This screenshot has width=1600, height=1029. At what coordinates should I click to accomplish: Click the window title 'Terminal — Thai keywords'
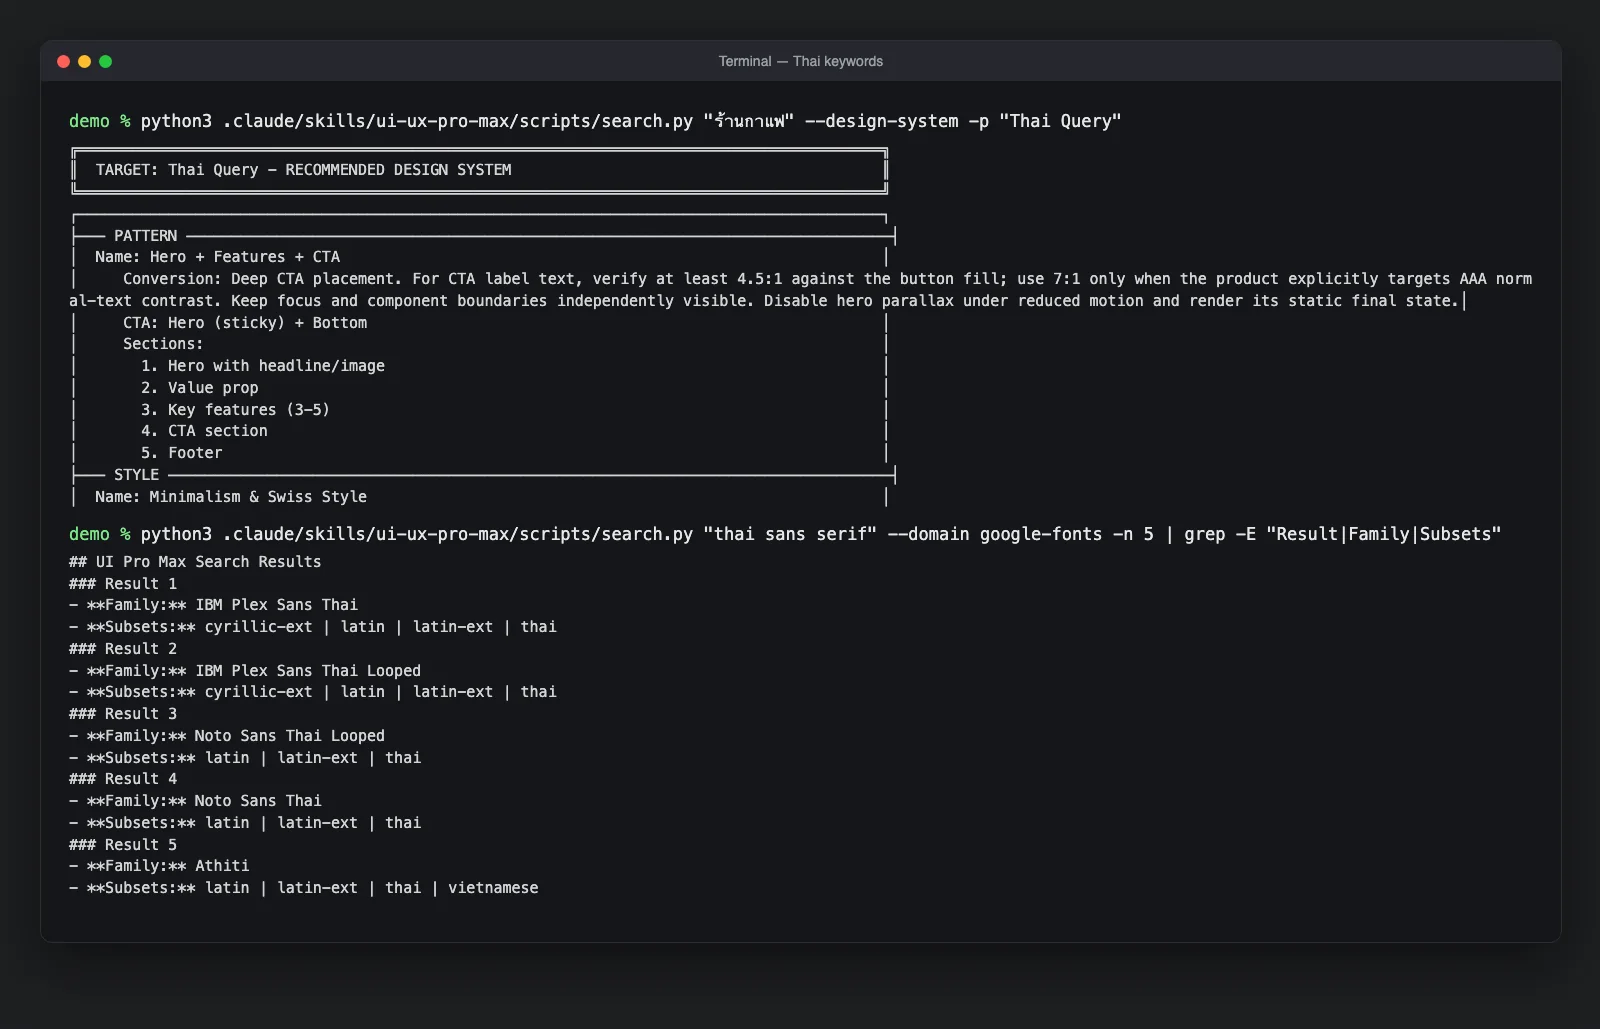click(x=800, y=61)
